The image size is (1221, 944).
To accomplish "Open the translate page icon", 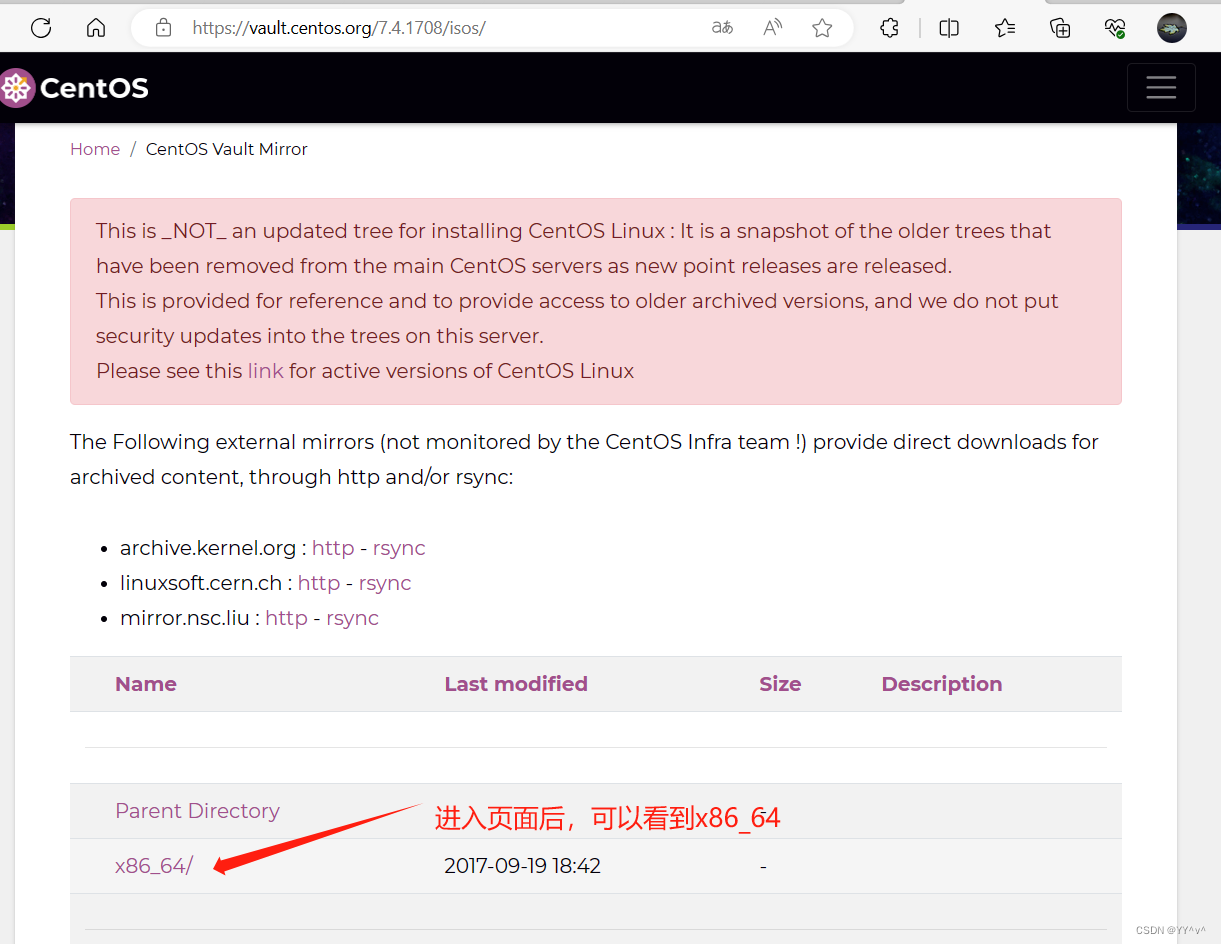I will click(722, 28).
